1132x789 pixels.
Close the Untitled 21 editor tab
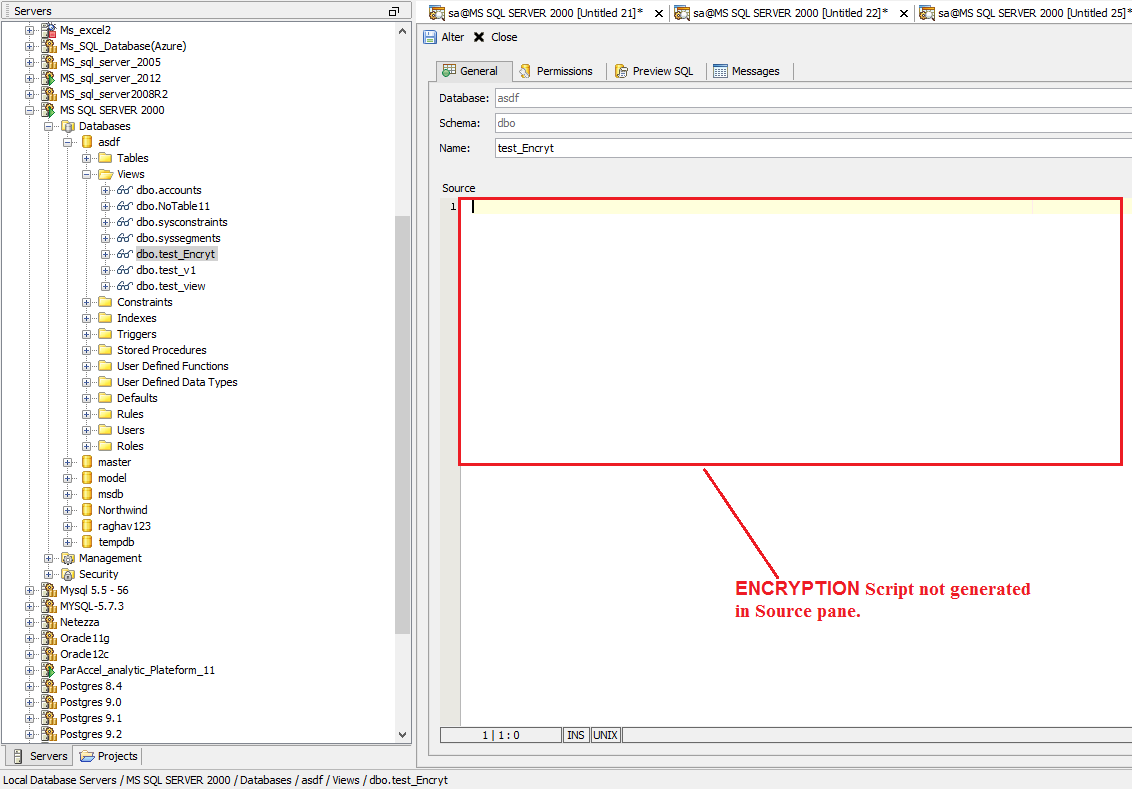coord(658,13)
